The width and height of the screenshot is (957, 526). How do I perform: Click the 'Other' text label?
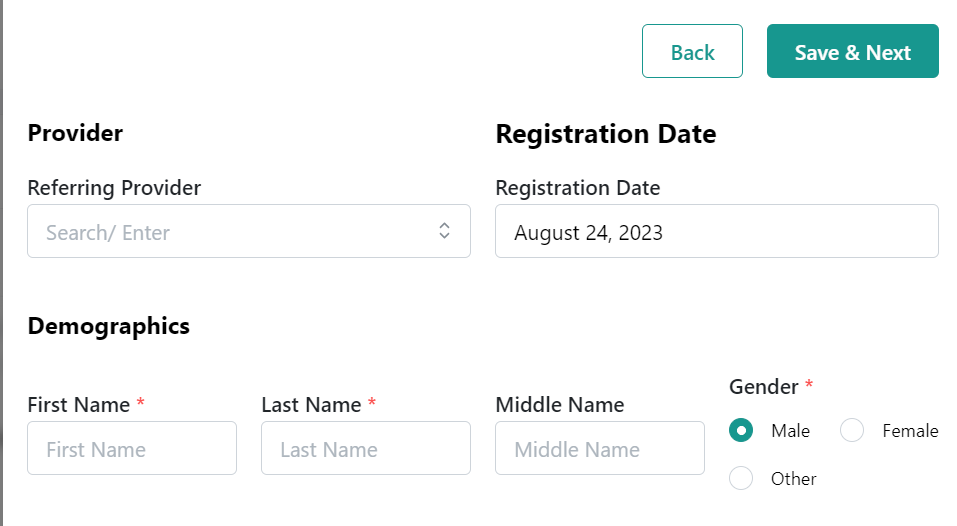coord(793,479)
